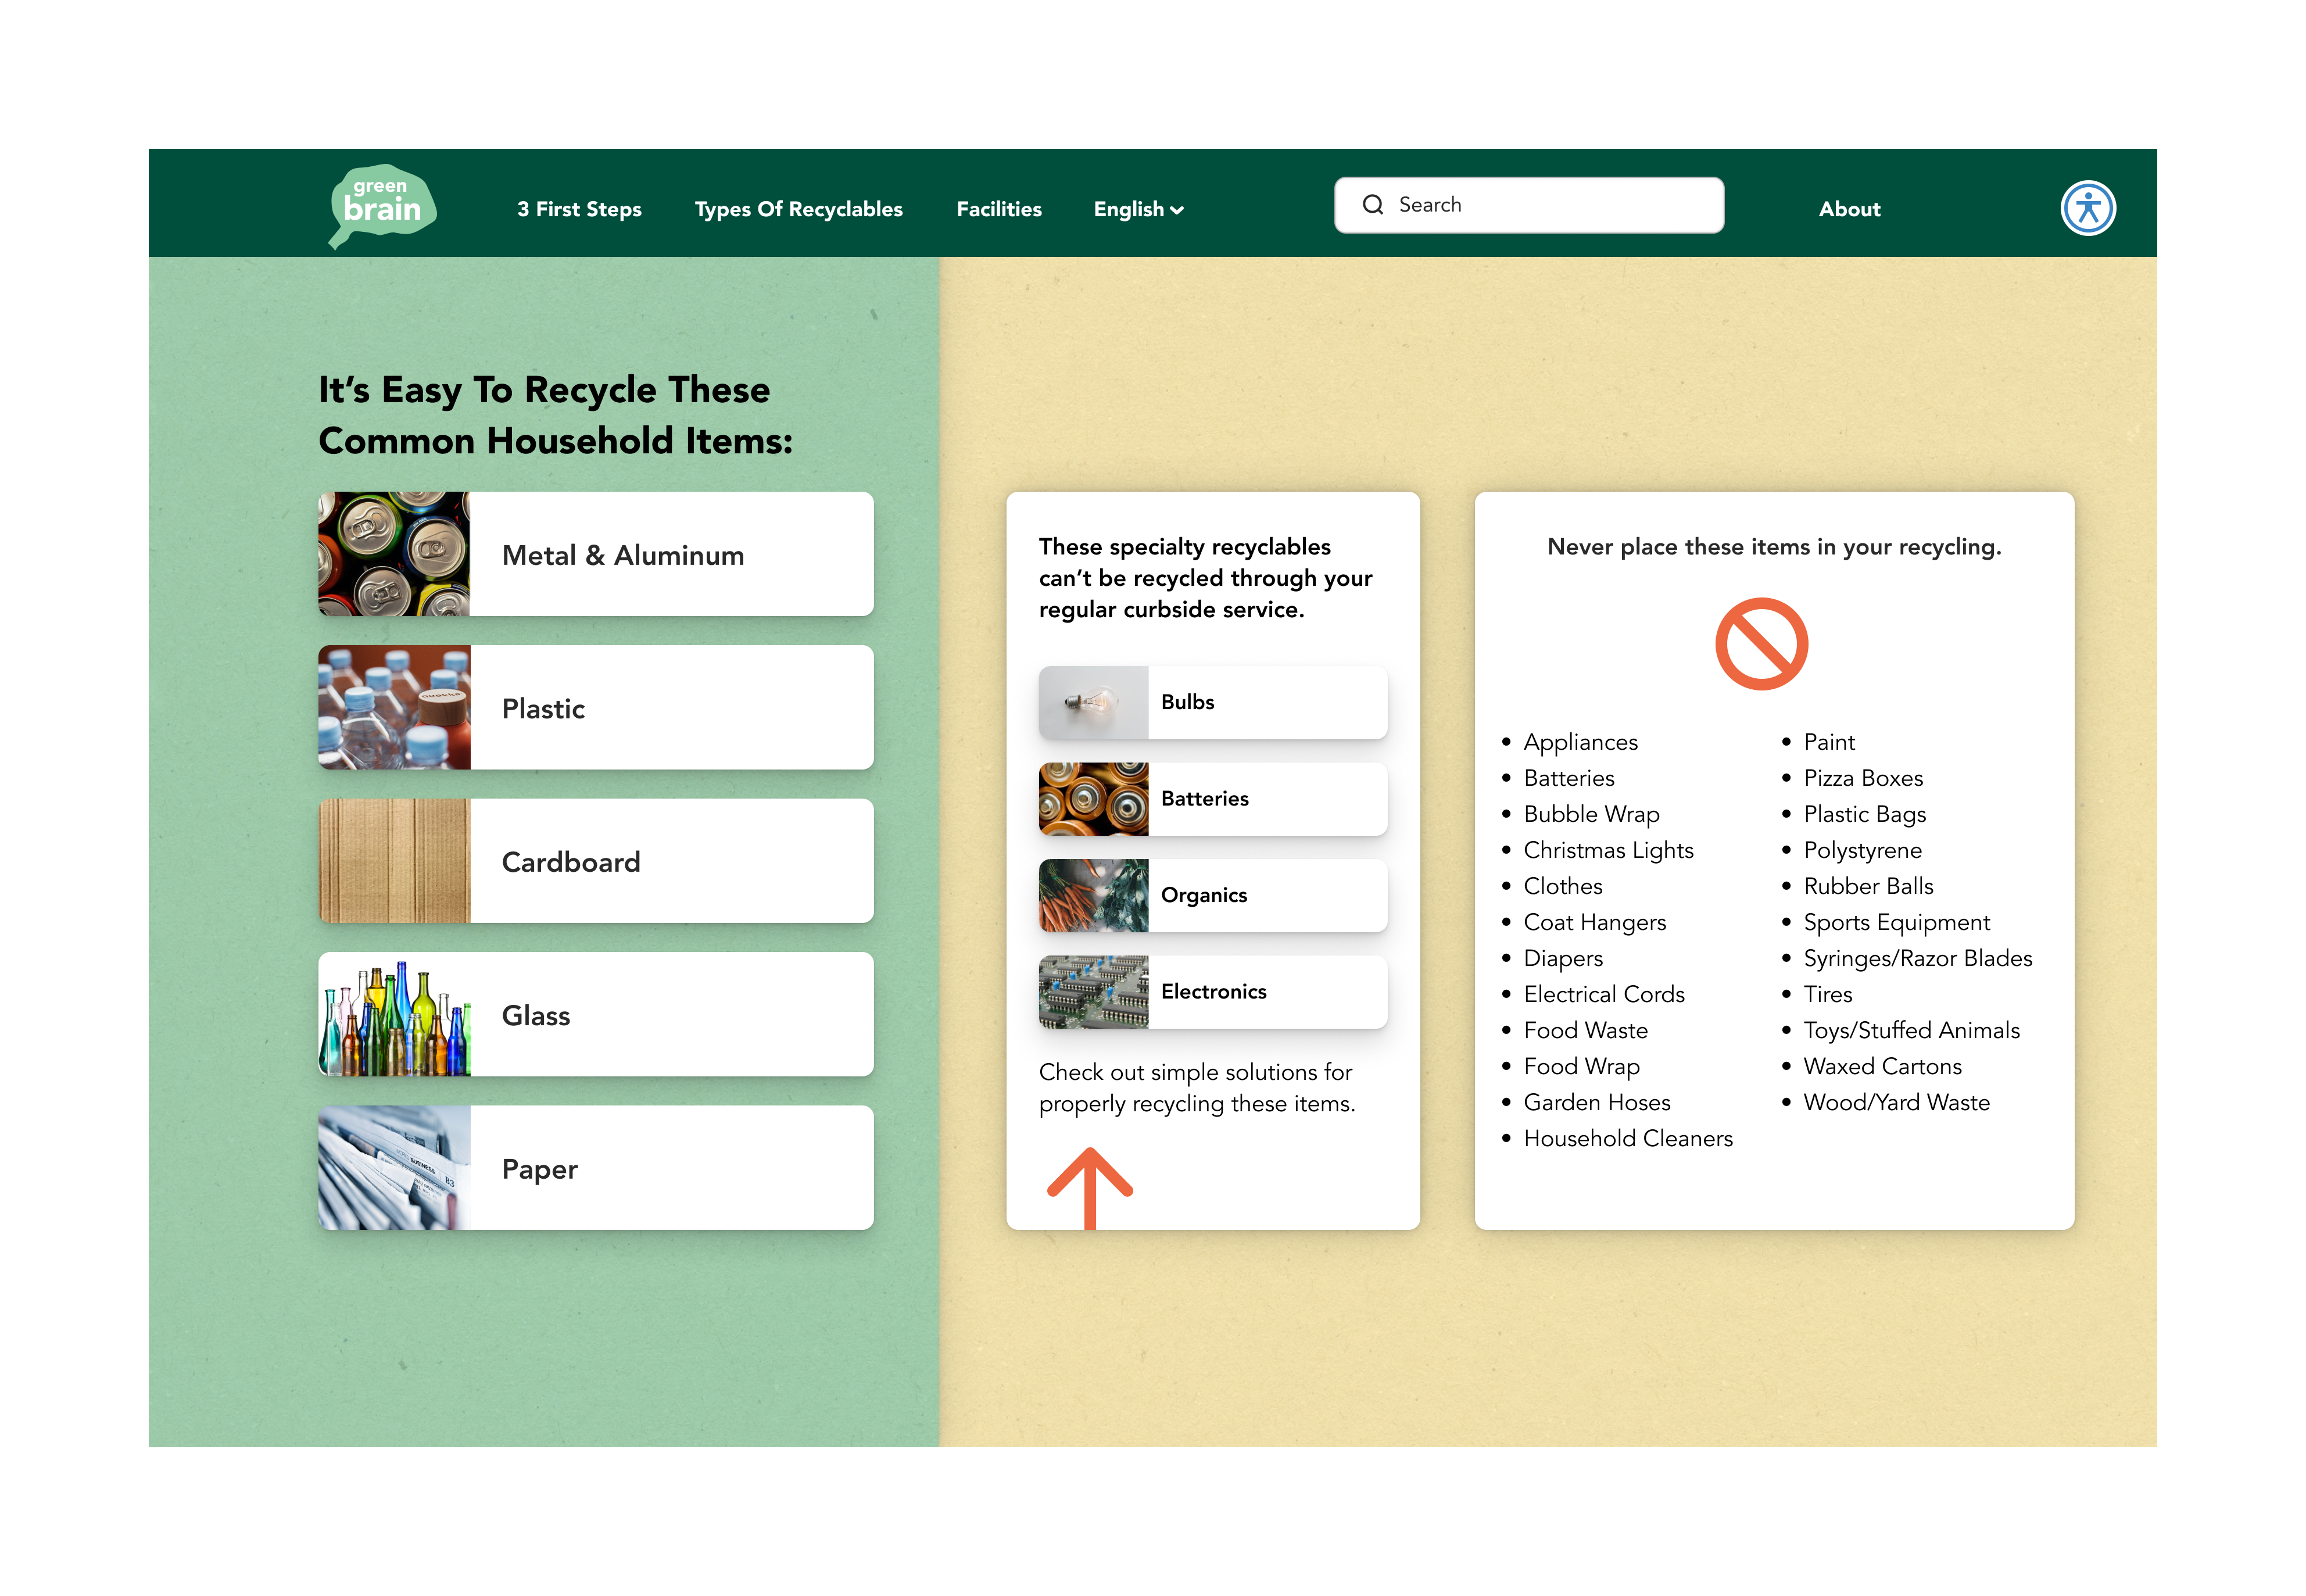
Task: Click the orange up arrow icon
Action: (1089, 1187)
